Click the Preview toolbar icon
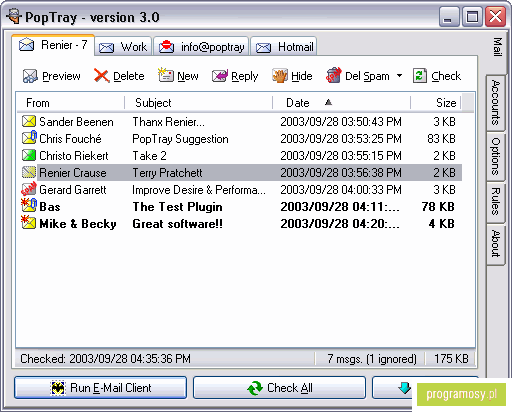This screenshot has height=412, width=512. coord(30,76)
